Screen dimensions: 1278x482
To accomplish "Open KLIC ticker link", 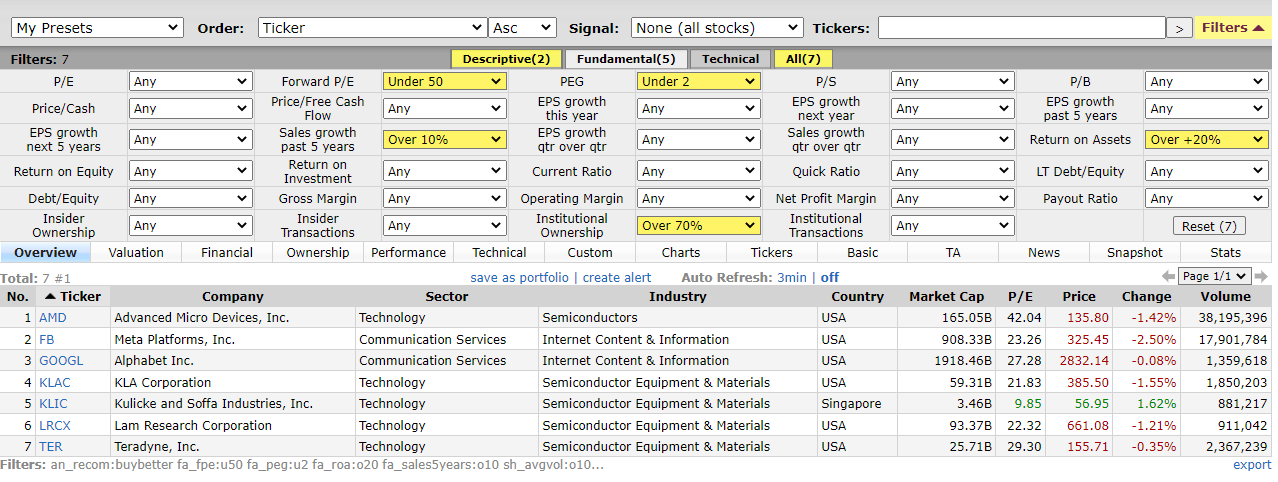I will (54, 404).
